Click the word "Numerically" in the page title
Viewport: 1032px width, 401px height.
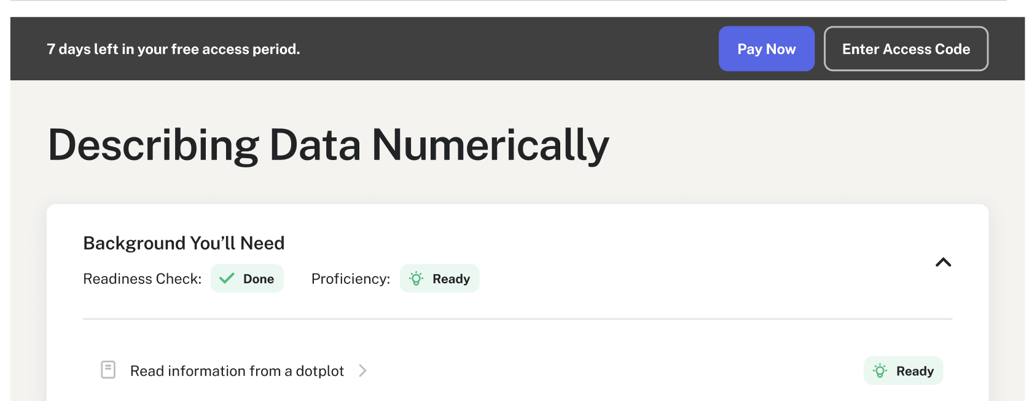coord(490,145)
